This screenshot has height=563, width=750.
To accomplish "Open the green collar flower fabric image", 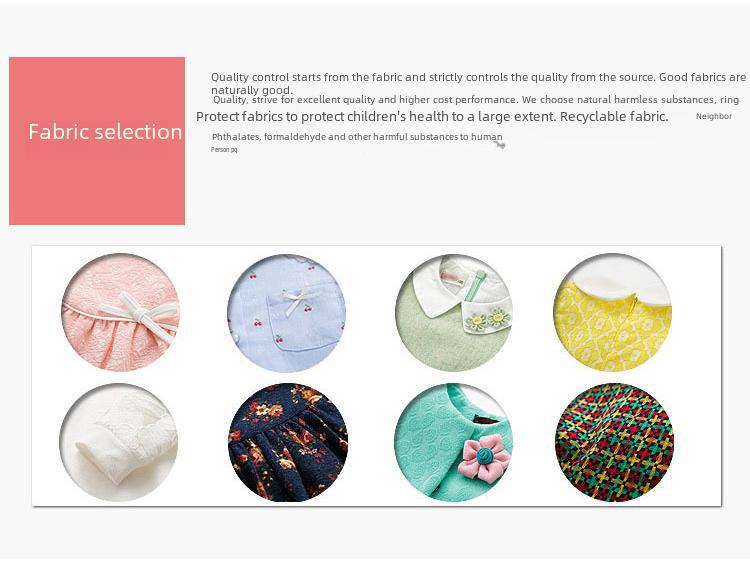I will pyautogui.click(x=454, y=313).
